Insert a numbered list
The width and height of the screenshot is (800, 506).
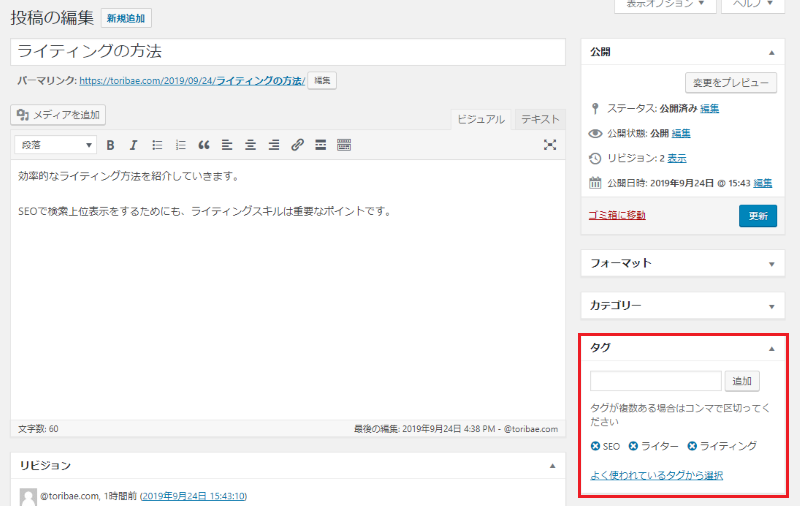(x=181, y=145)
